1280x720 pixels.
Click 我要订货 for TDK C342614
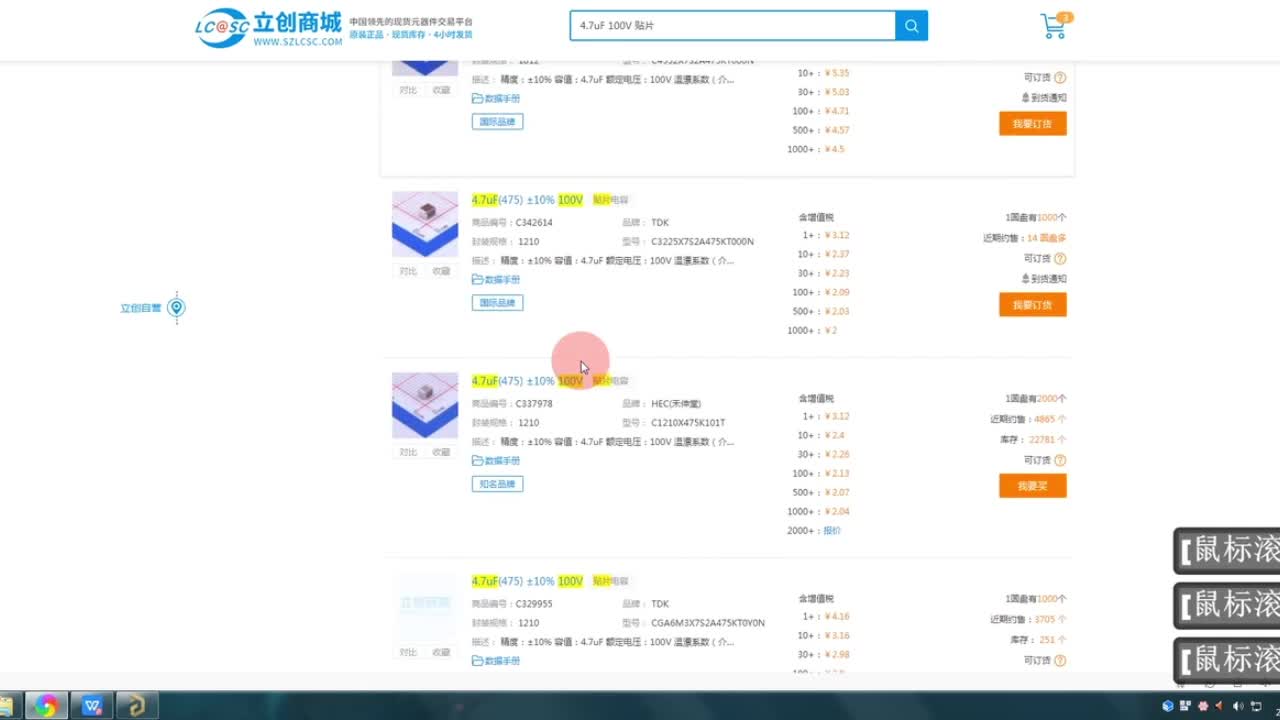pyautogui.click(x=1032, y=305)
